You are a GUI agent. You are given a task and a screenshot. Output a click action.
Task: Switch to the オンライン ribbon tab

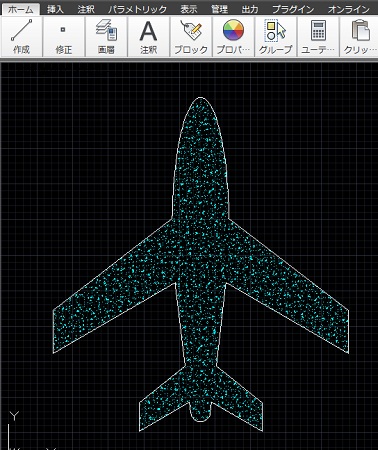pos(348,9)
